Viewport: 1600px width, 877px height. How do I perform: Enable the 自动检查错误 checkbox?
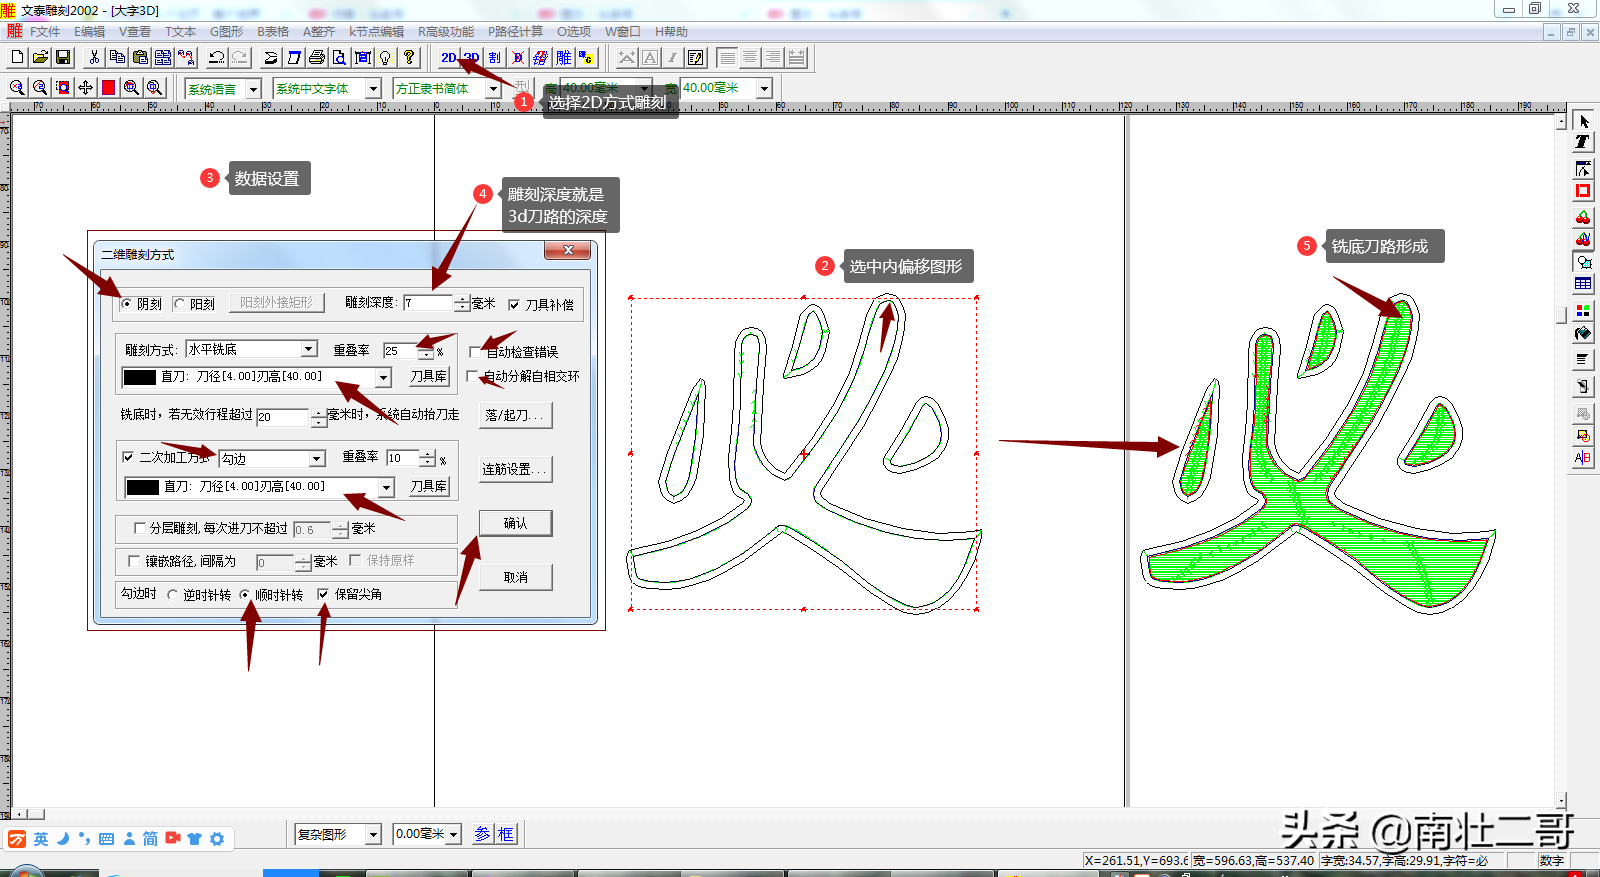pyautogui.click(x=475, y=352)
